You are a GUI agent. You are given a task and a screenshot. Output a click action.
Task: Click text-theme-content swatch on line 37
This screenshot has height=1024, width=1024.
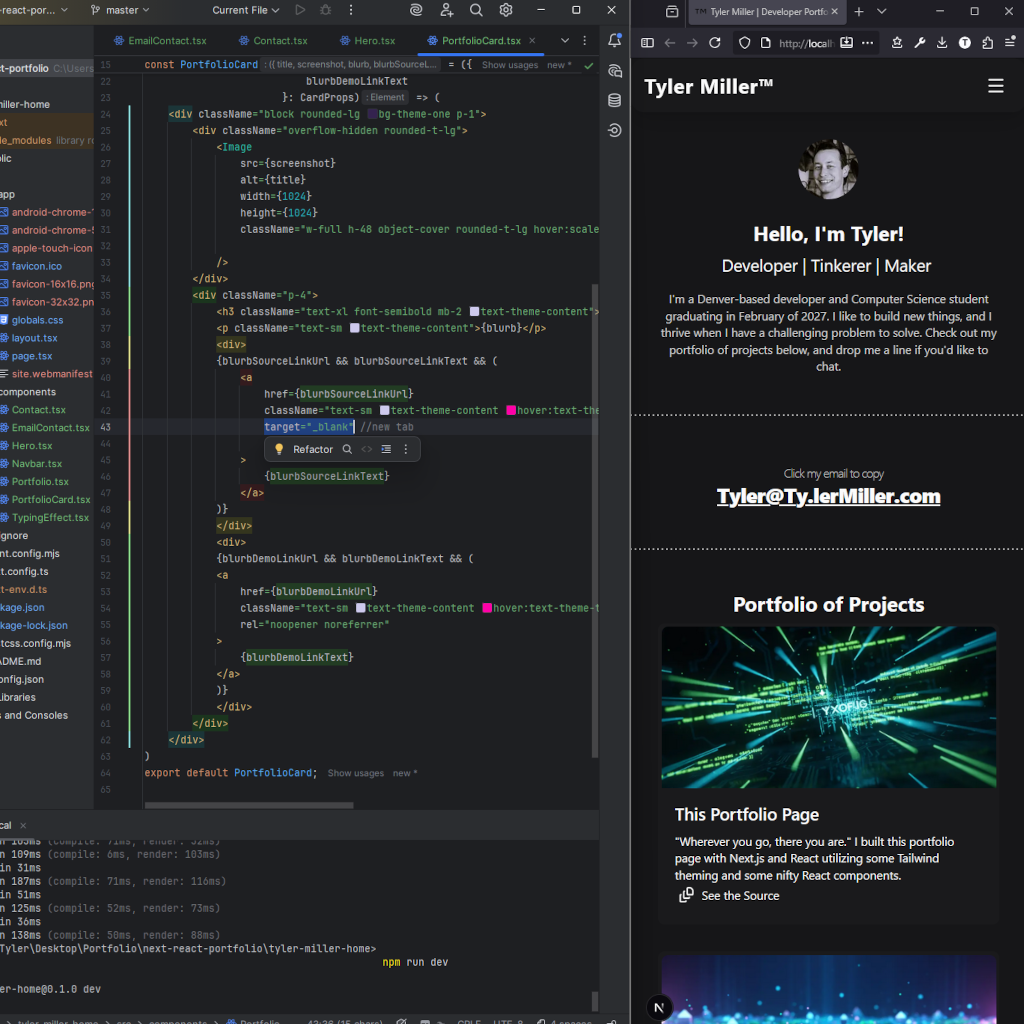click(x=355, y=328)
